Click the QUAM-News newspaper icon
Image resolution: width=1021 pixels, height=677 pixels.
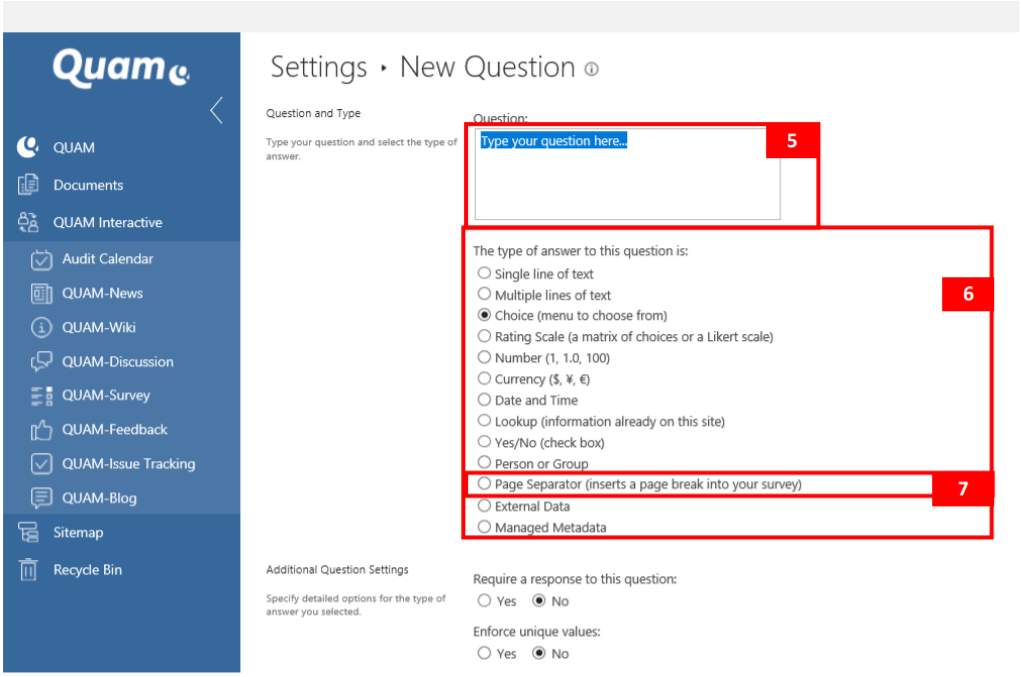pyautogui.click(x=42, y=293)
